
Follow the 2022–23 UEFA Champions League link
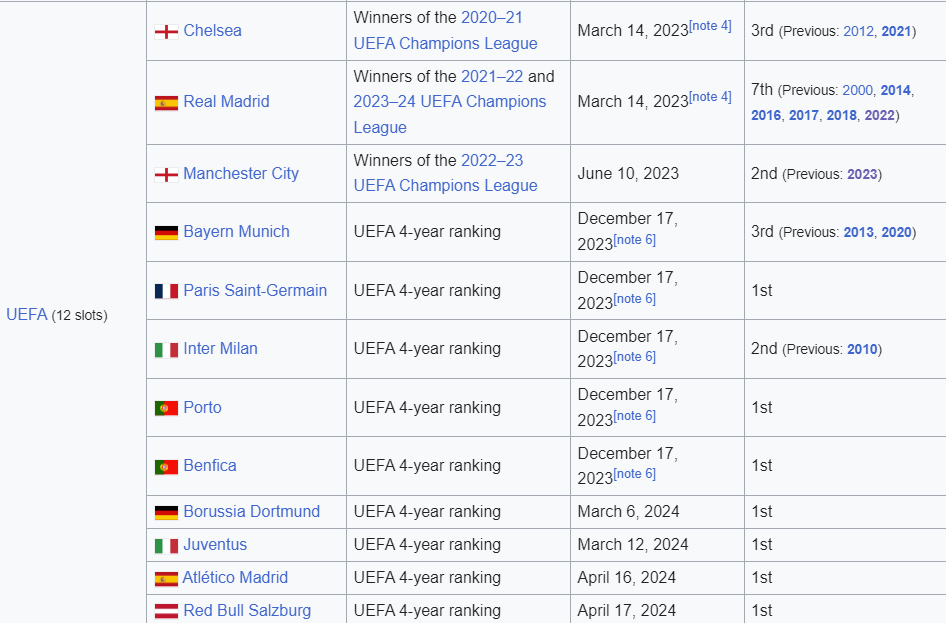click(x=445, y=173)
